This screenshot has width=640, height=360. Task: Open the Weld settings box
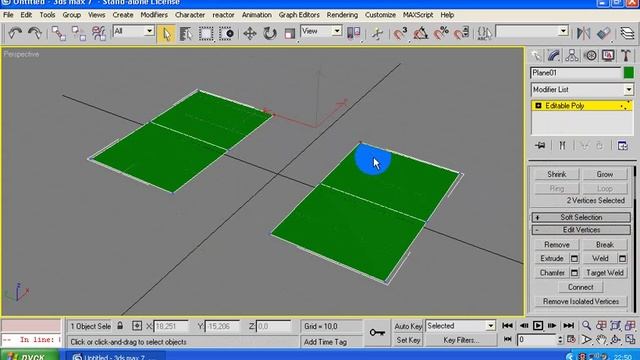click(622, 258)
